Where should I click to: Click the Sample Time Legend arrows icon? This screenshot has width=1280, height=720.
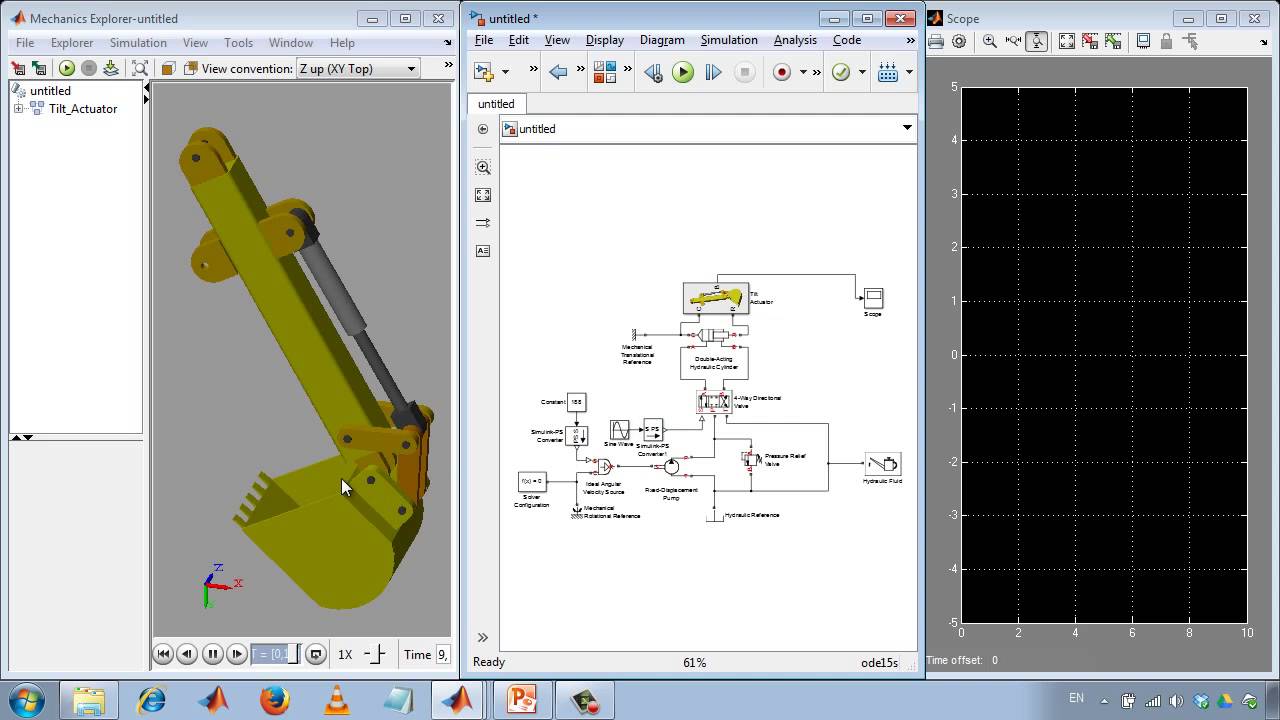483,223
